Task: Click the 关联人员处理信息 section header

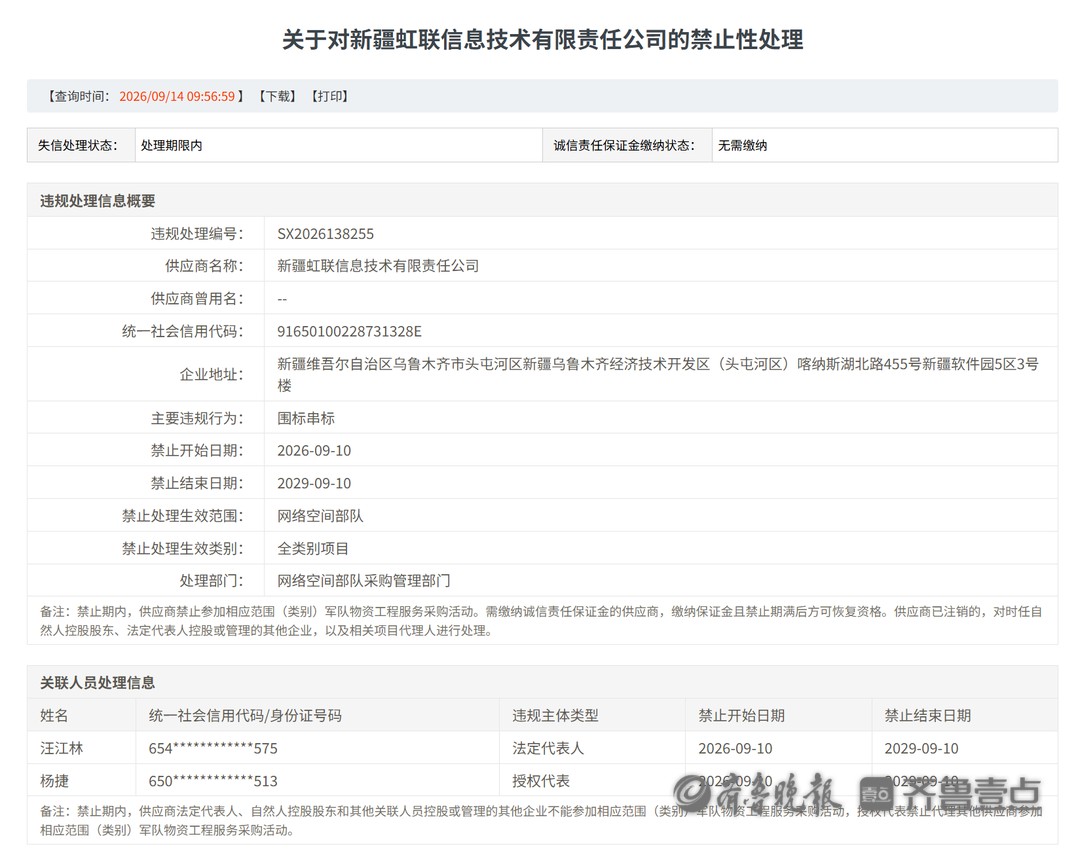Action: pos(98,683)
